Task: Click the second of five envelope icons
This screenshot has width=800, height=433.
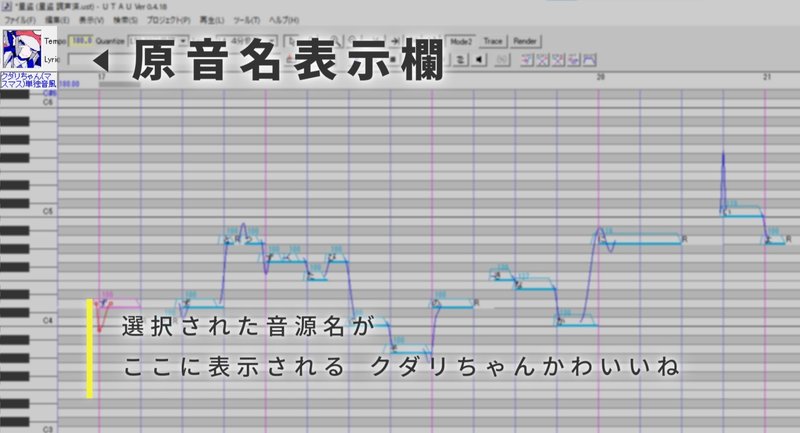Action: pyautogui.click(x=543, y=60)
